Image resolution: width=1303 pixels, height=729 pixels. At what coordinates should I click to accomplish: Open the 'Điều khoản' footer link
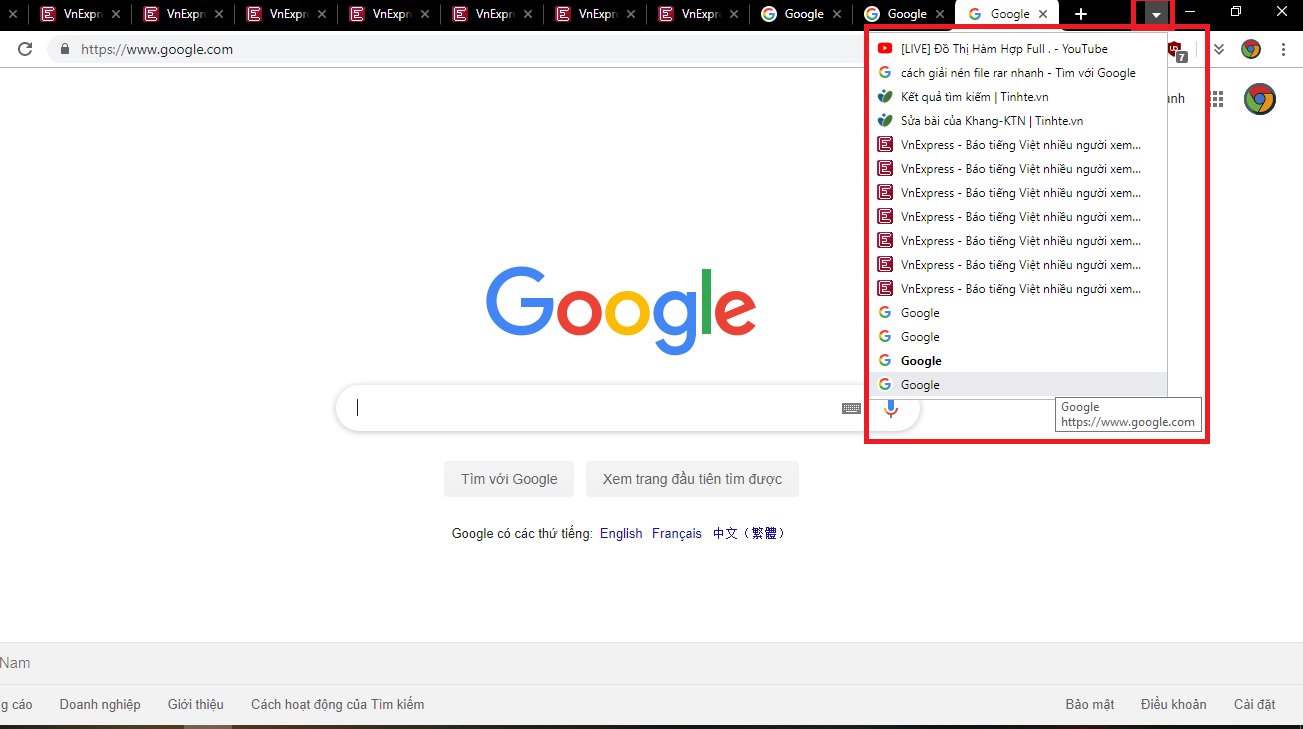[x=1174, y=704]
